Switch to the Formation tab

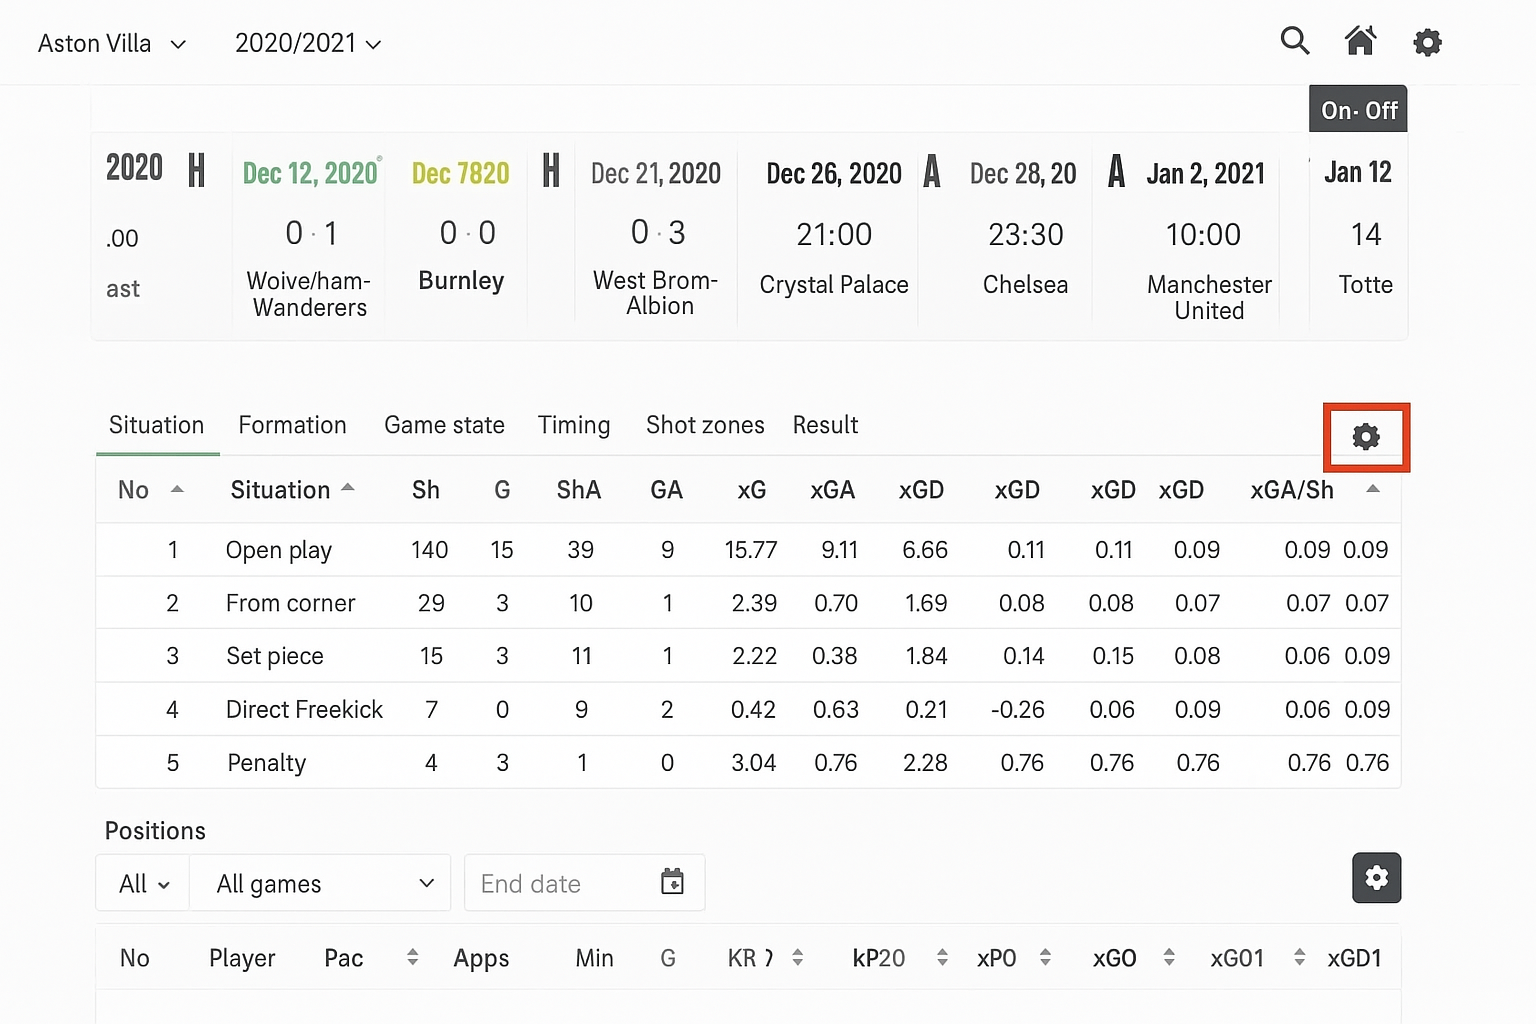(292, 425)
